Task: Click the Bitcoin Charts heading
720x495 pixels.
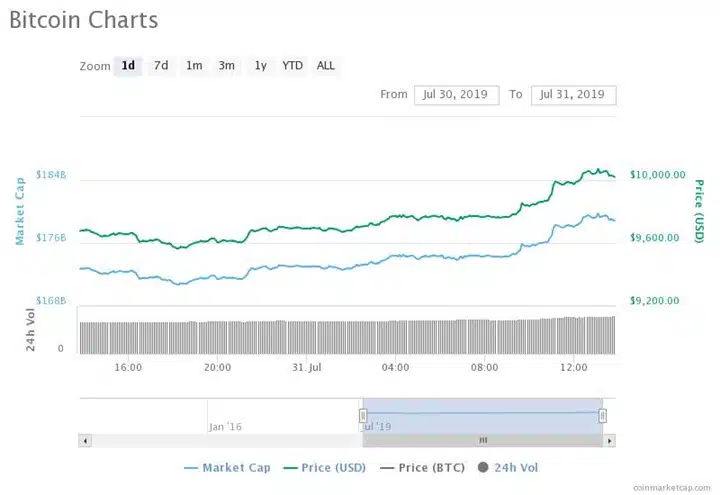Action: pyautogui.click(x=84, y=20)
